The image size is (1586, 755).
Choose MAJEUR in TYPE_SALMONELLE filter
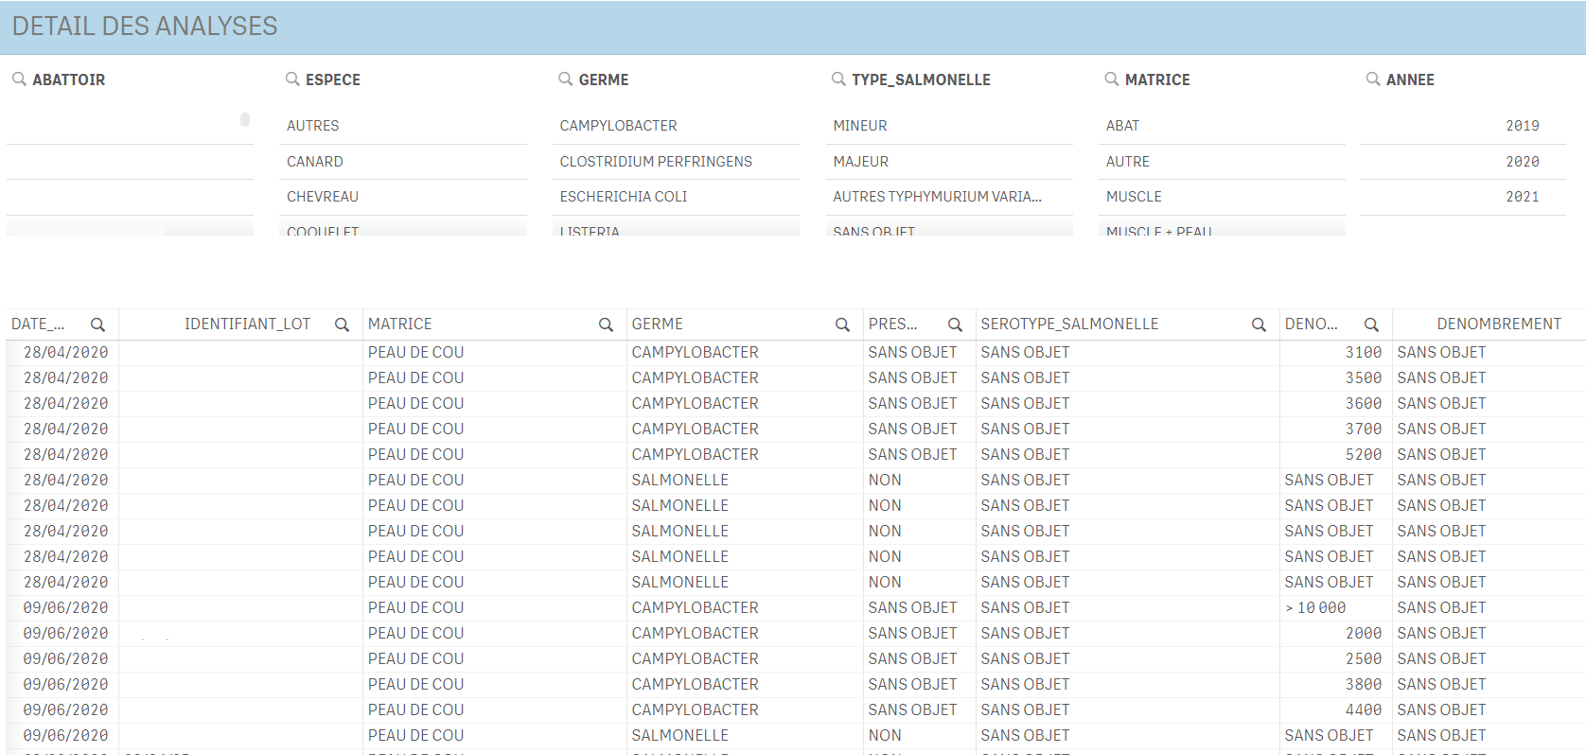tap(860, 161)
